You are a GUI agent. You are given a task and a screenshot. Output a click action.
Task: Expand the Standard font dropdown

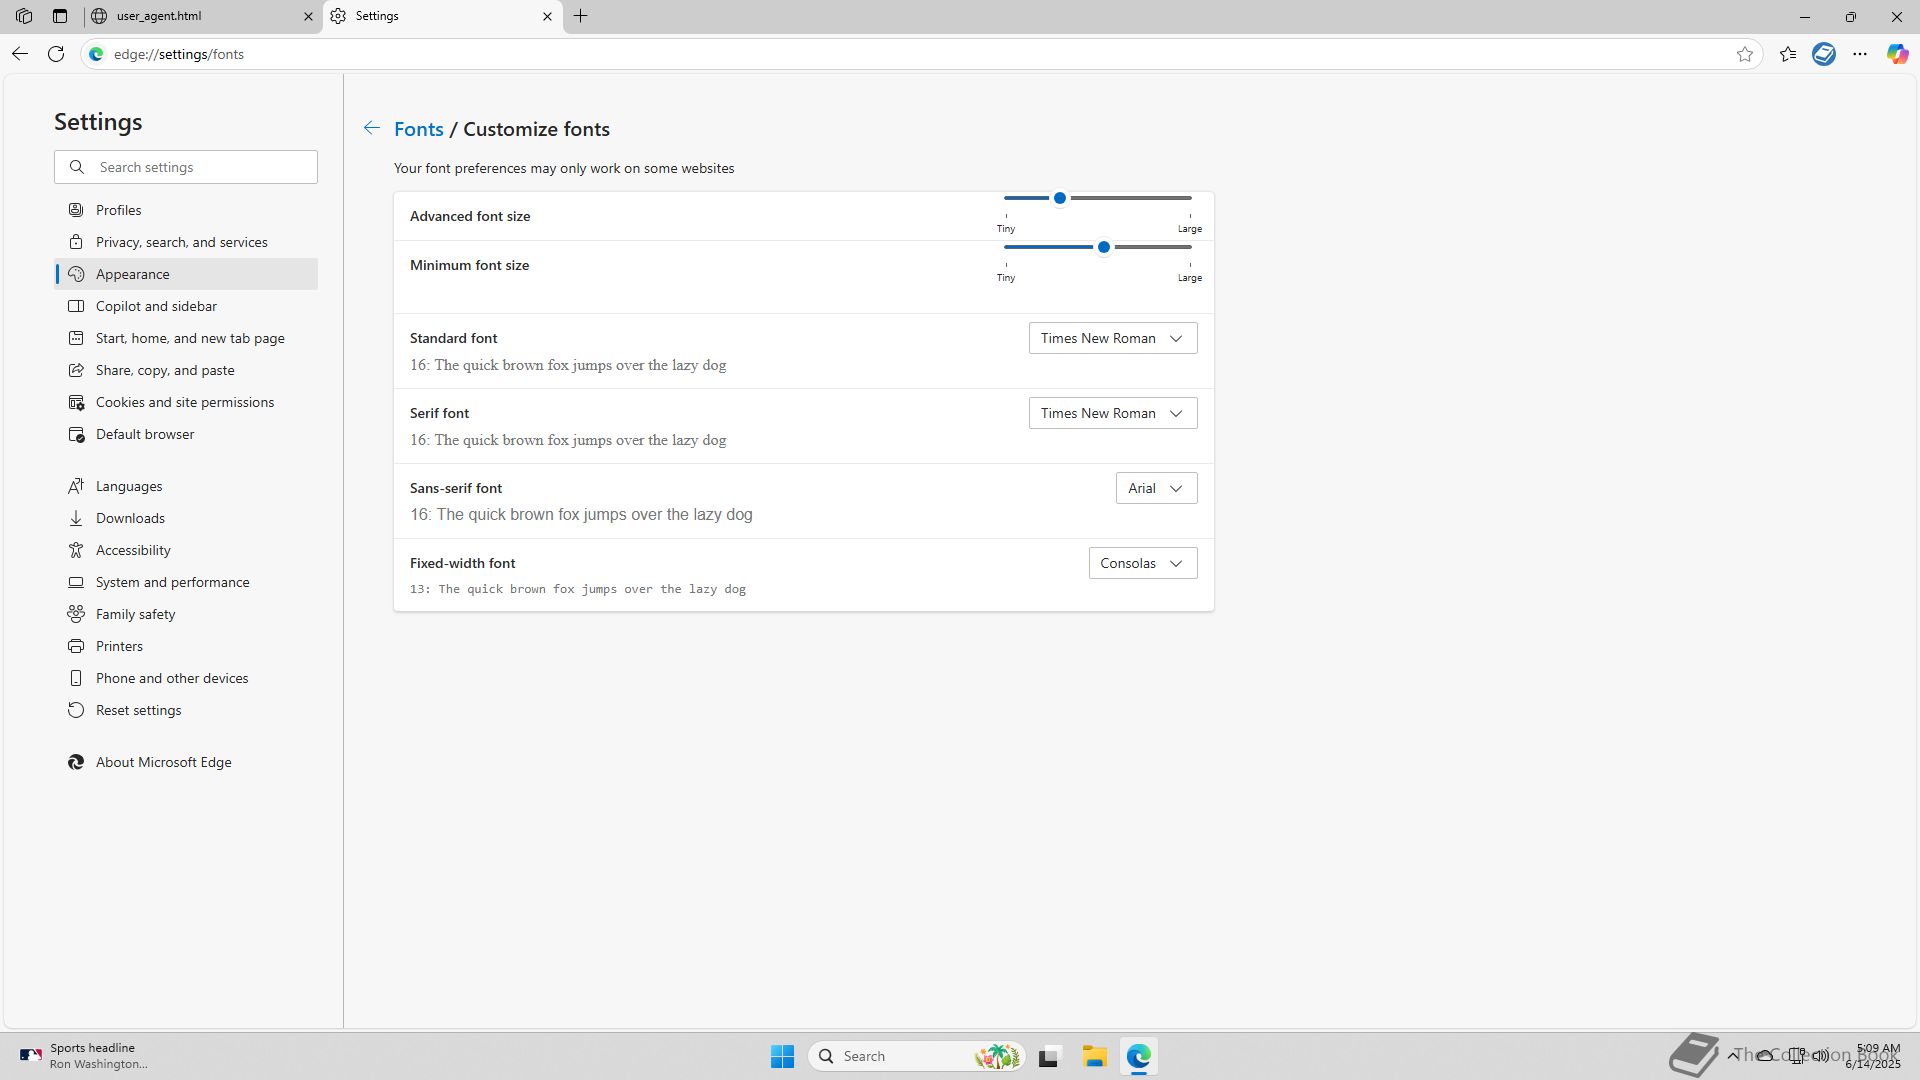[1112, 338]
